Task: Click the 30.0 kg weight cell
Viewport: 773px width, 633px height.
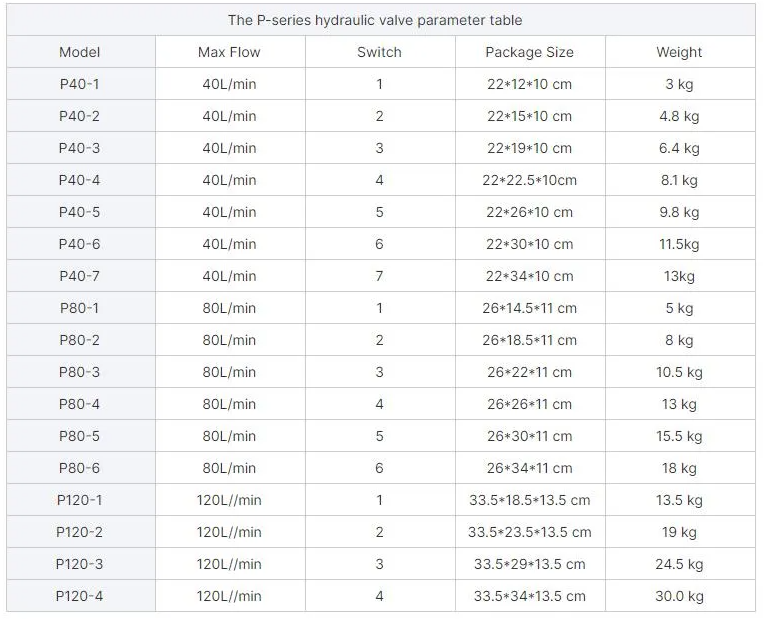Action: (x=679, y=596)
